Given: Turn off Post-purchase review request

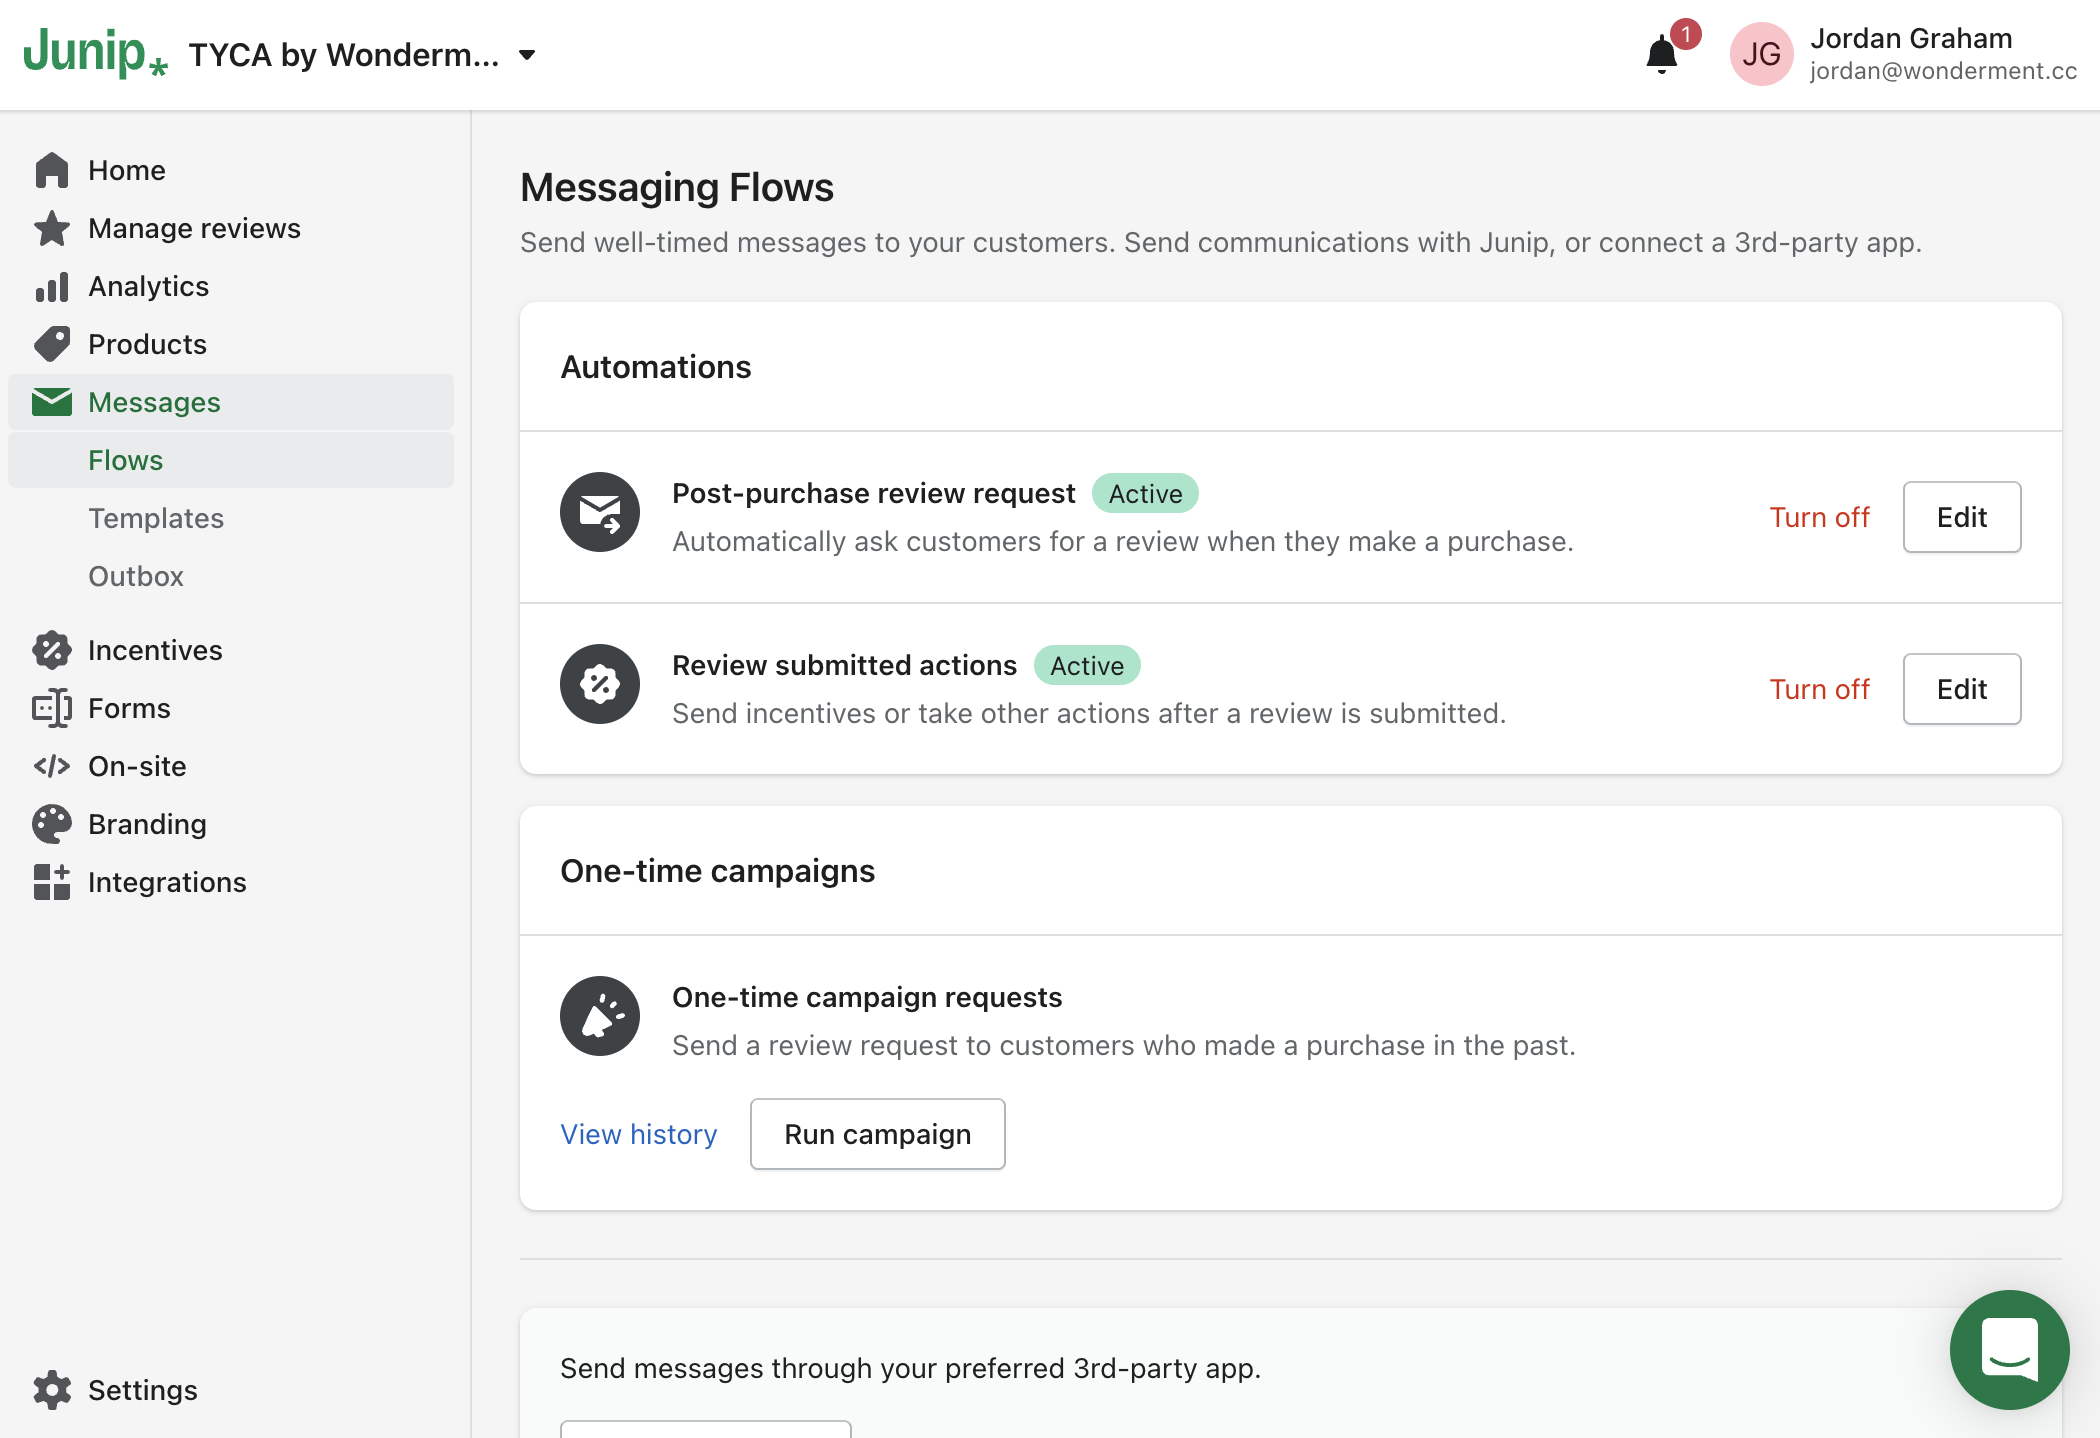Looking at the screenshot, I should [1819, 517].
